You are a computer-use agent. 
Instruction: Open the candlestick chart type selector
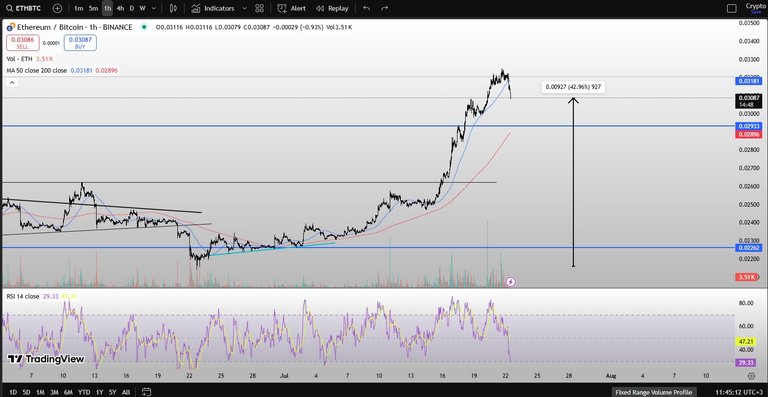click(x=172, y=8)
